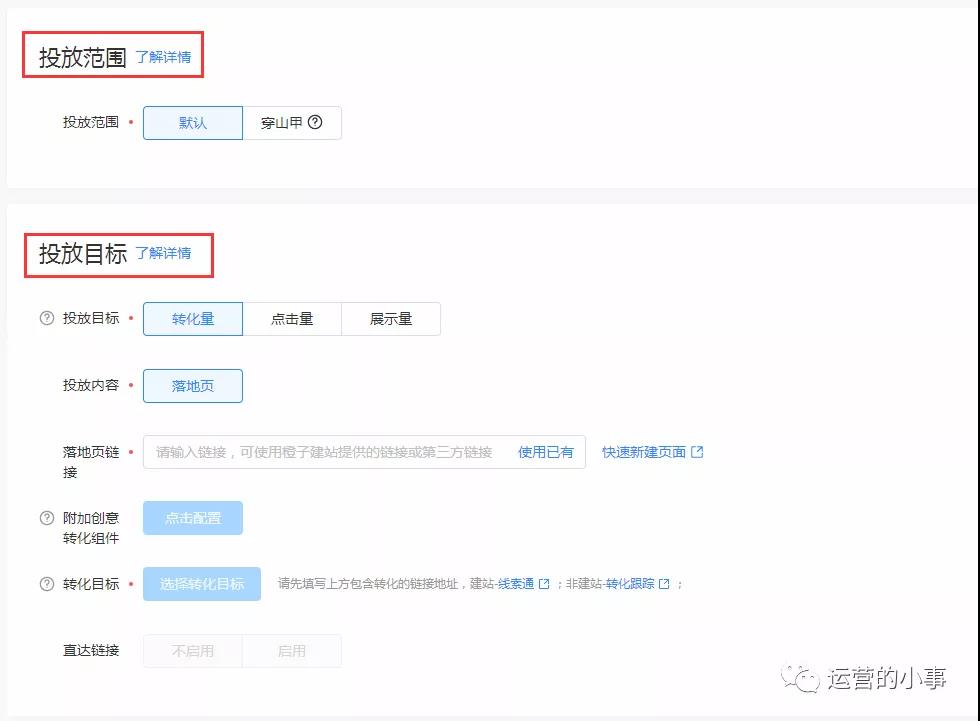The image size is (980, 721).
Task: Focus the 落地页链接 input field
Action: (x=325, y=452)
